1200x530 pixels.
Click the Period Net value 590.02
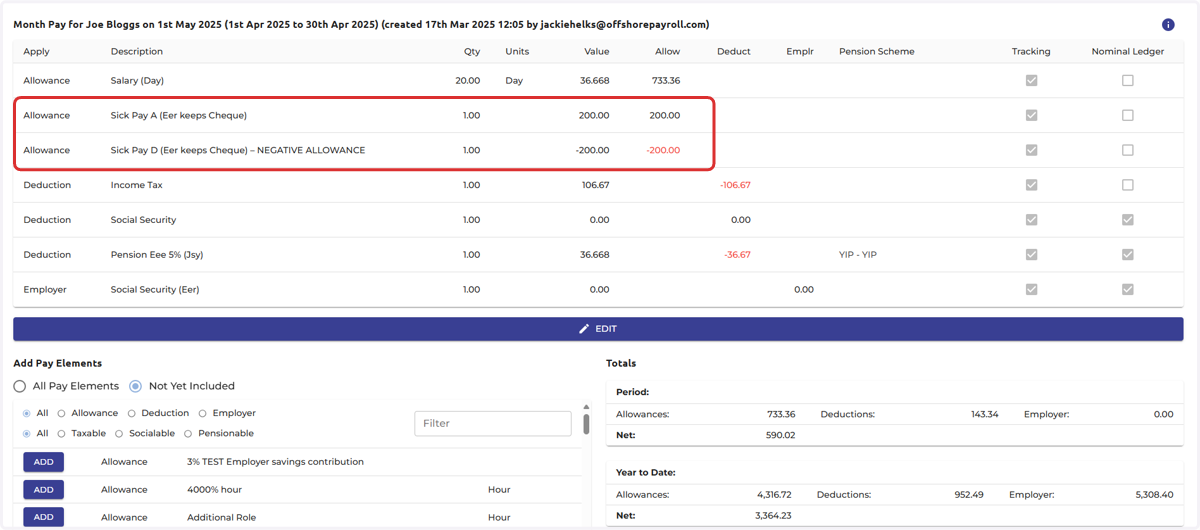[x=779, y=435]
